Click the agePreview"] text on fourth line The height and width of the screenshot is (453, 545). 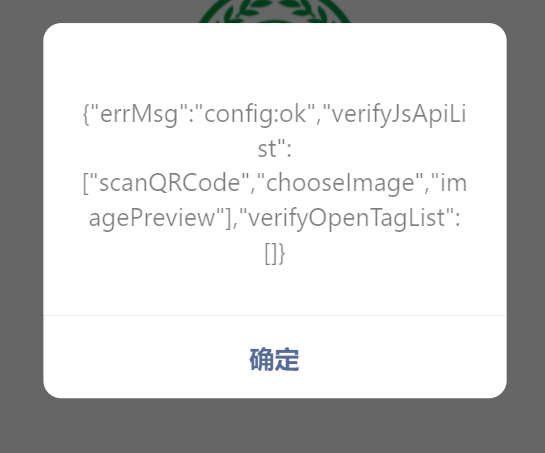pos(160,218)
